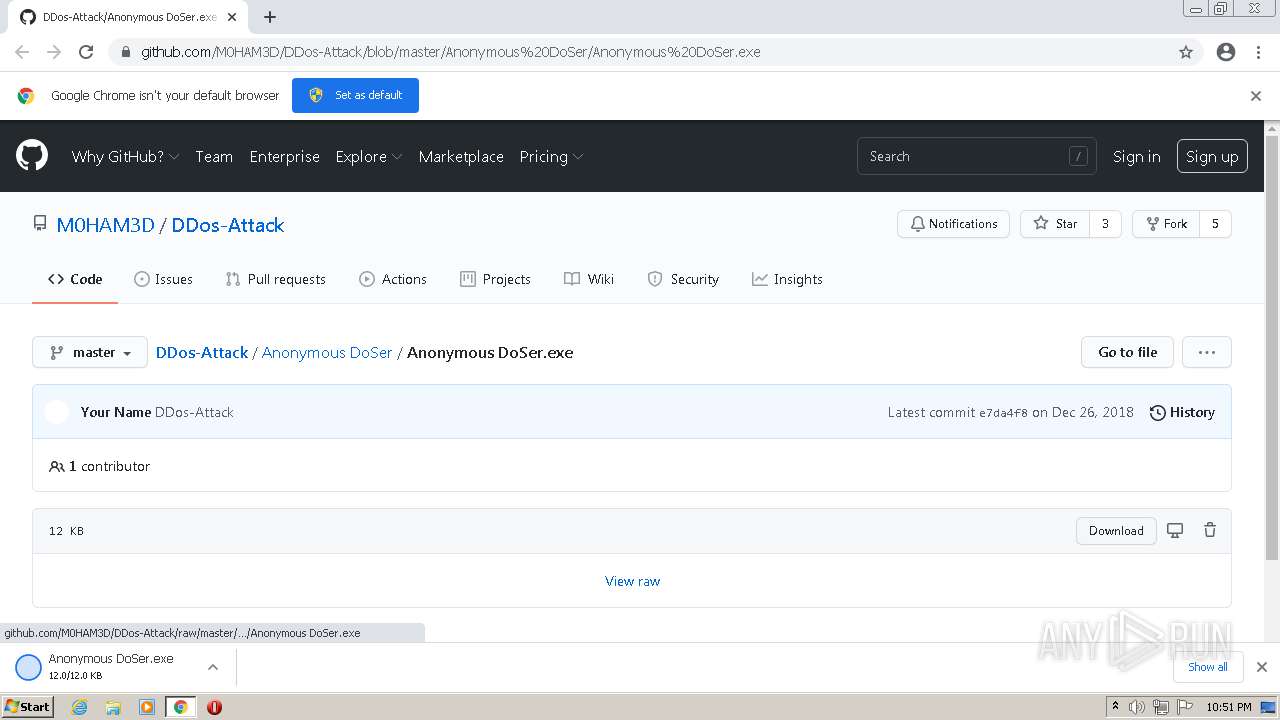
Task: Open DDos-Attack repository title link
Action: point(228,225)
